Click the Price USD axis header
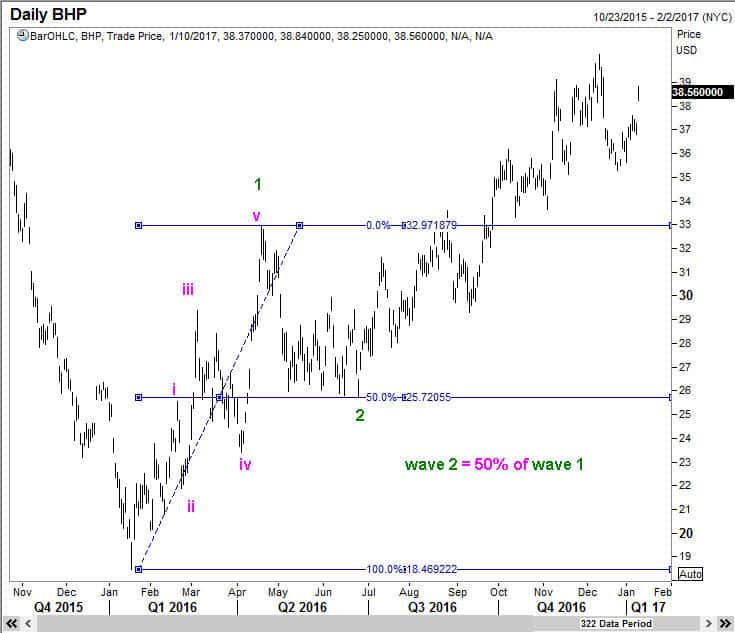This screenshot has width=735, height=633. pyautogui.click(x=688, y=42)
